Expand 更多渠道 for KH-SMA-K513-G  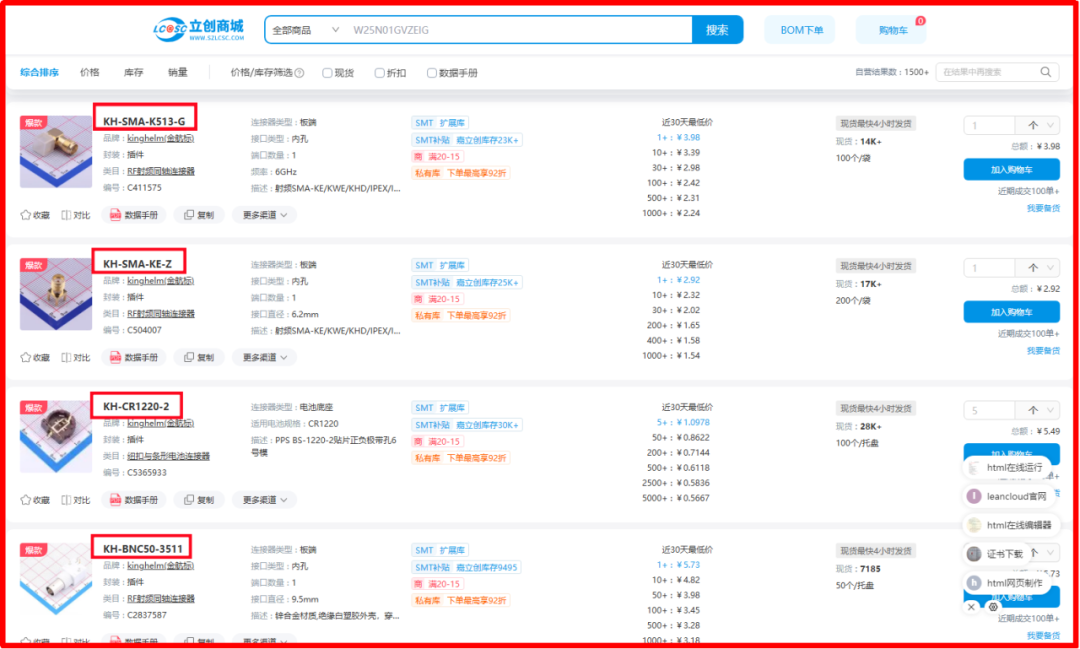(264, 215)
